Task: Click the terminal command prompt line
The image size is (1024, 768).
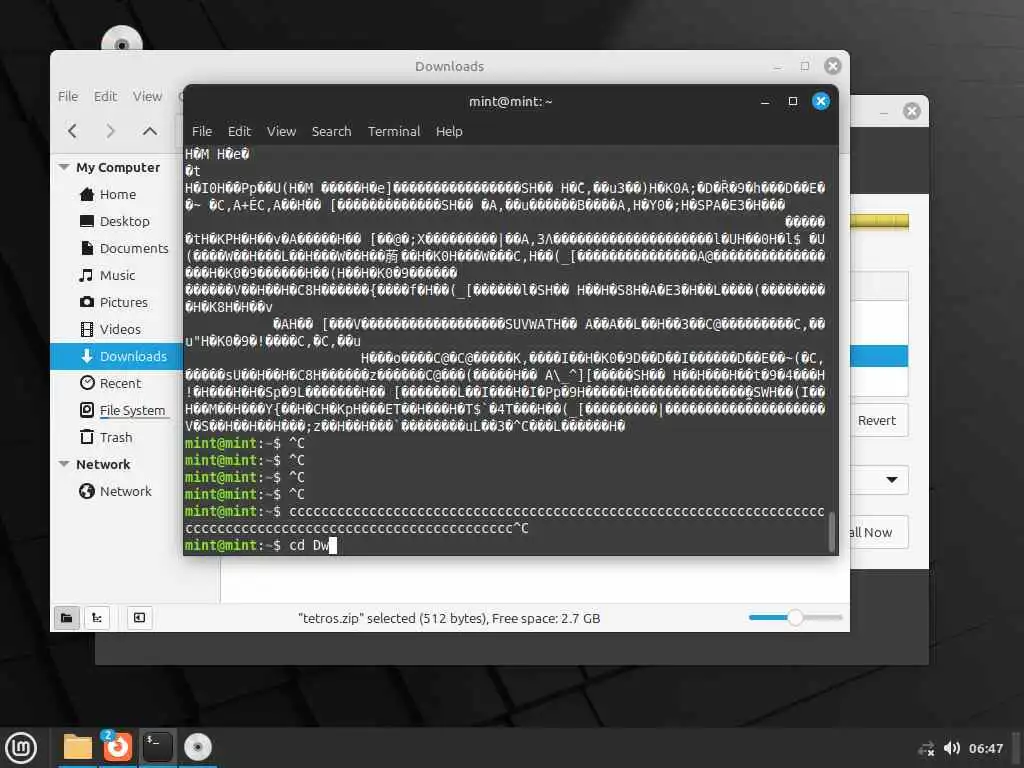Action: [503, 545]
